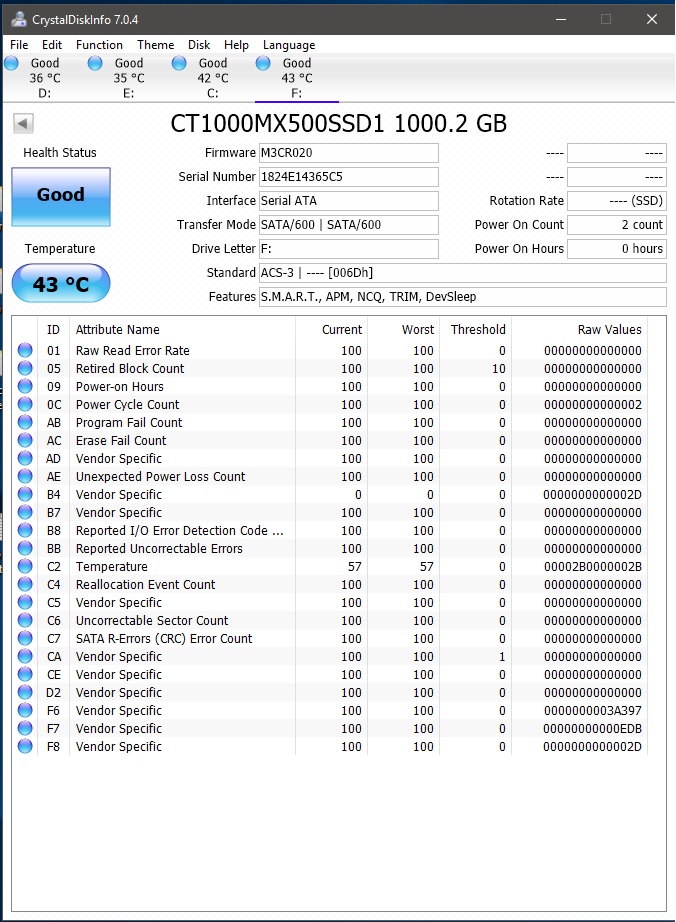Open the Language menu
This screenshot has width=676, height=922.
pyautogui.click(x=289, y=45)
